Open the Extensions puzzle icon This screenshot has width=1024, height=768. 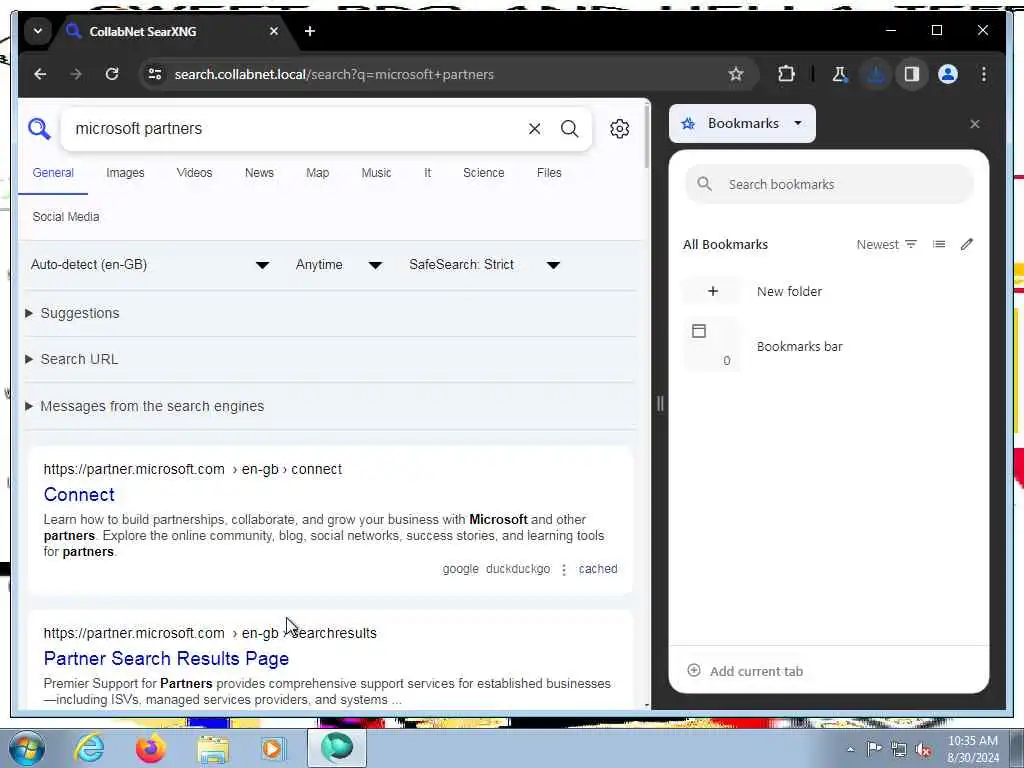click(x=786, y=74)
